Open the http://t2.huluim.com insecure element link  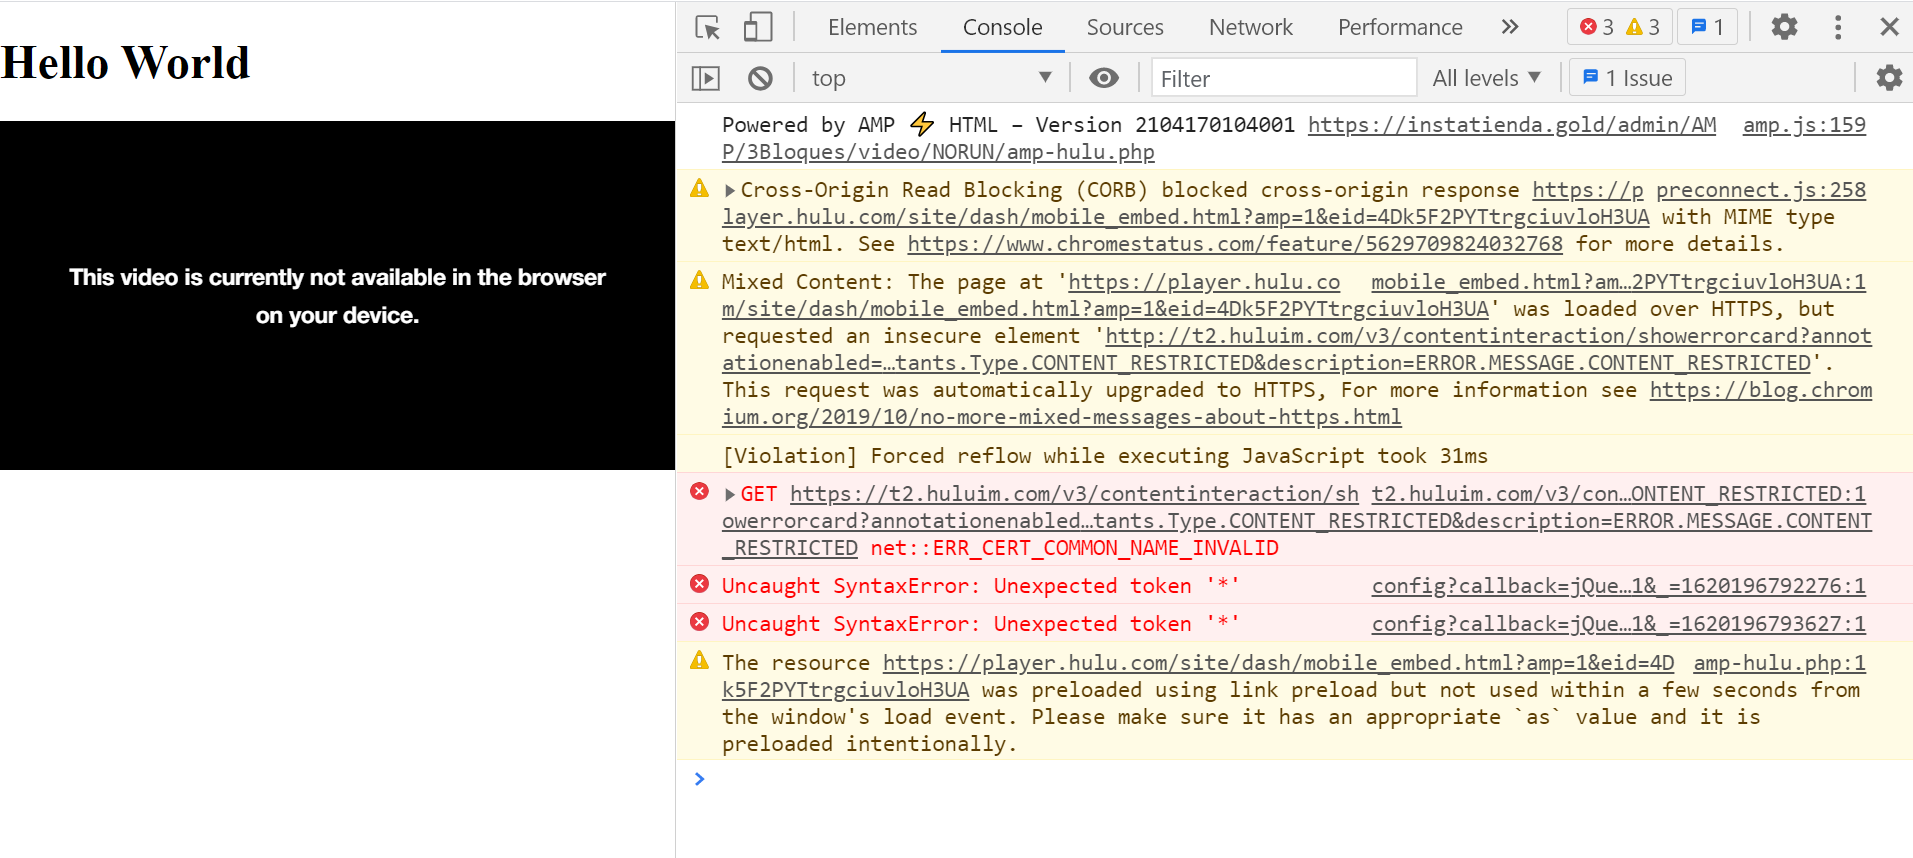(x=1297, y=349)
